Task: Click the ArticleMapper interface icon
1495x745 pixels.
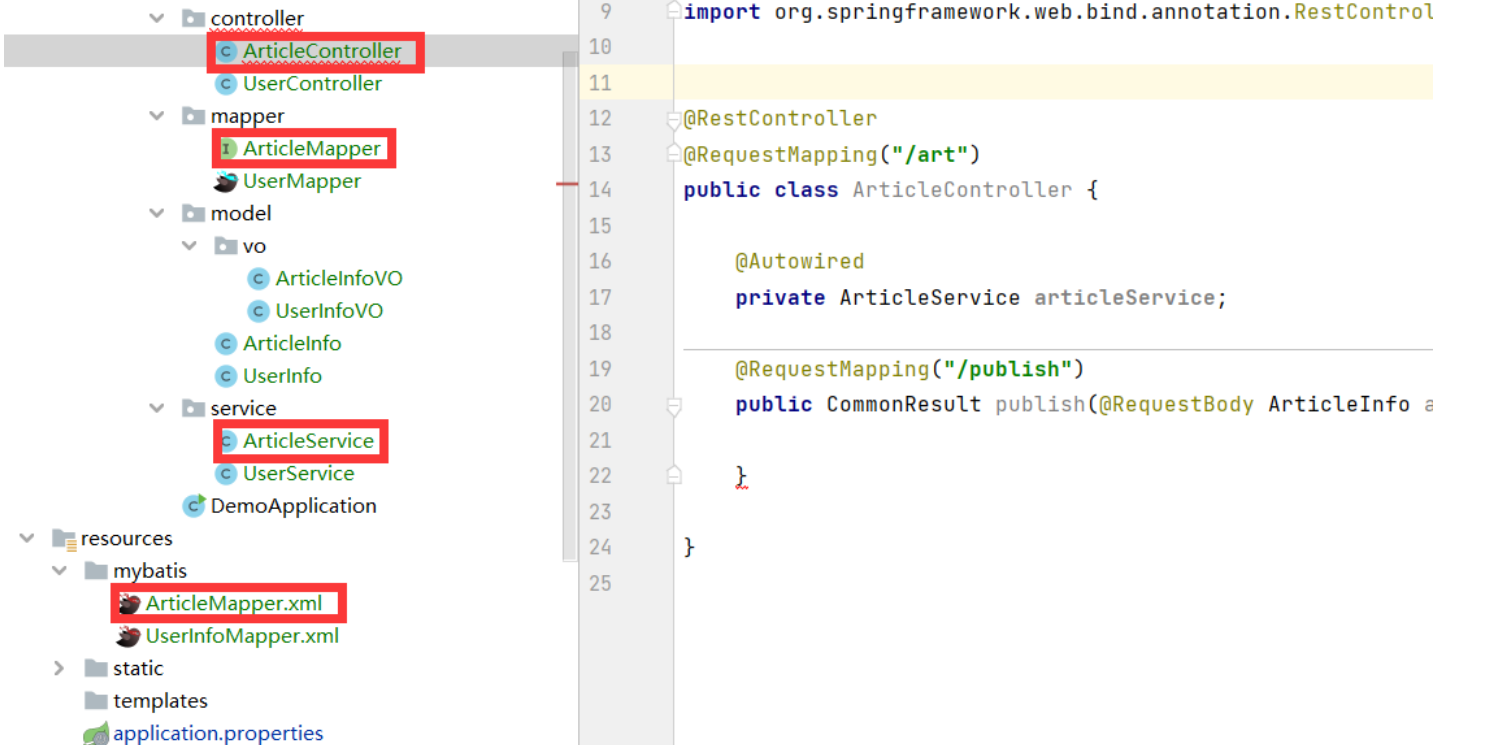Action: [x=227, y=149]
